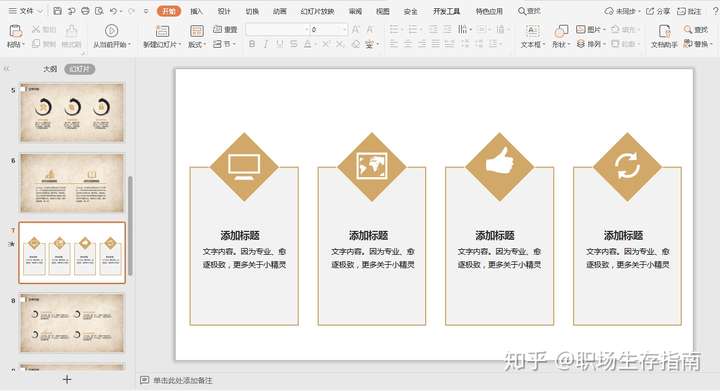Click the text direction icon
The image size is (720, 391).
click(462, 29)
